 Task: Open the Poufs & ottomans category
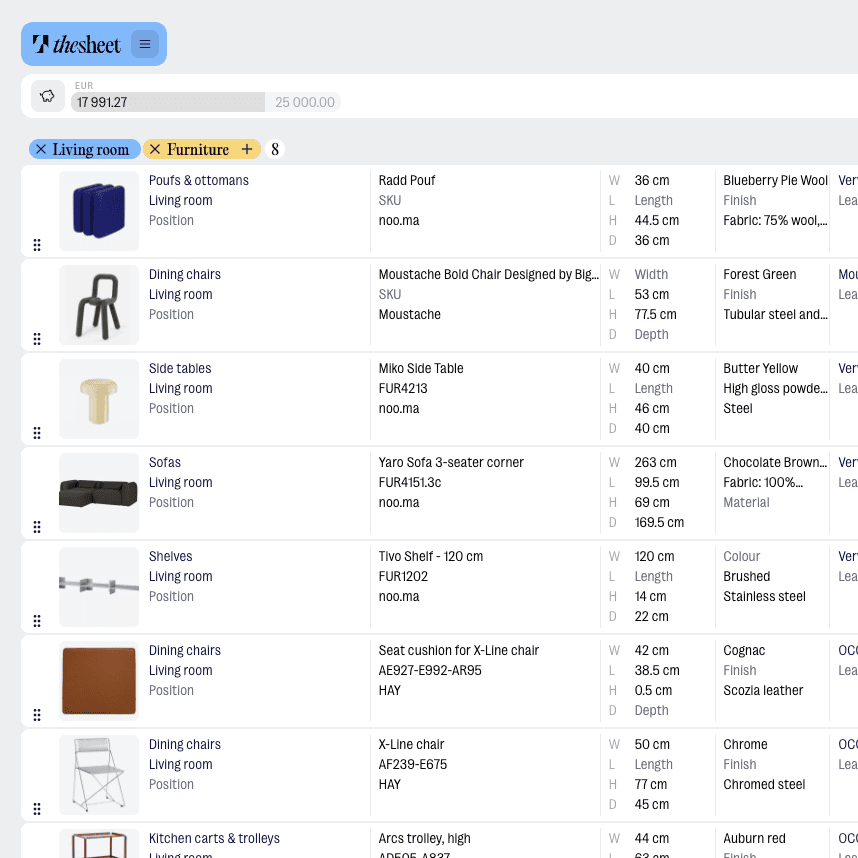pos(199,181)
